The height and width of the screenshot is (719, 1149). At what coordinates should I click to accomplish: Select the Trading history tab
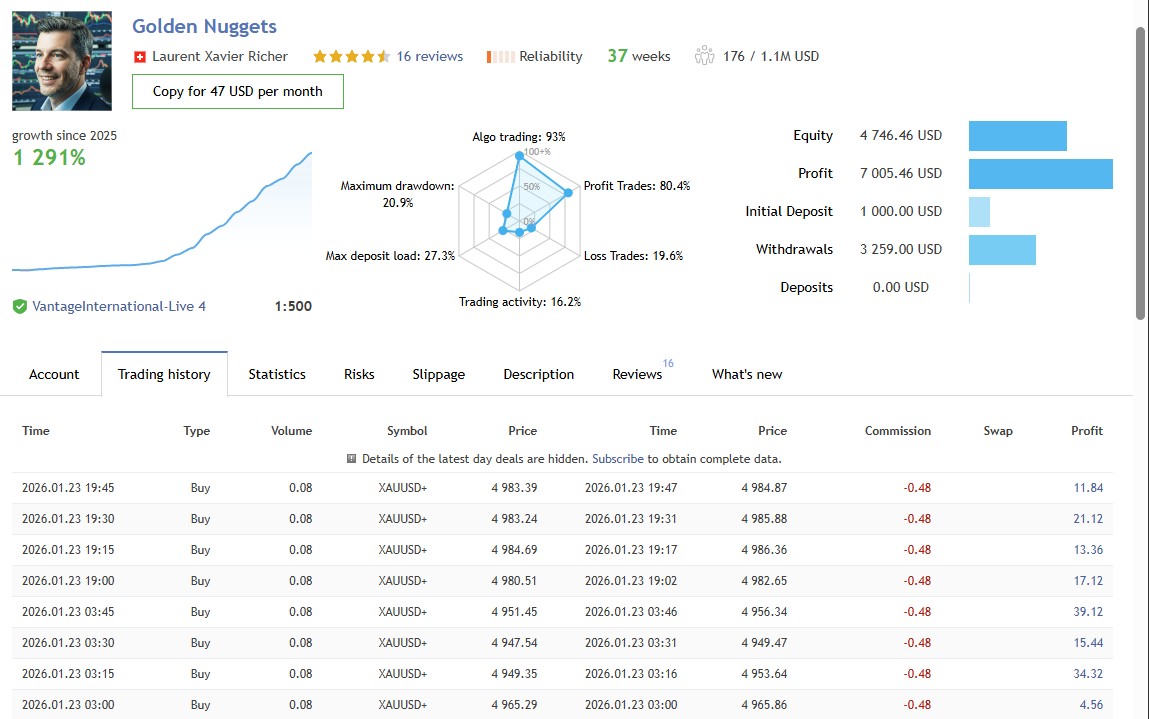[x=164, y=375]
